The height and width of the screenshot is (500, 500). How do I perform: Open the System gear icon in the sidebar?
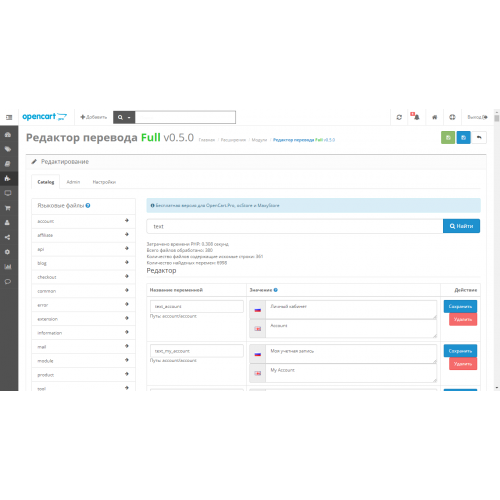8,252
